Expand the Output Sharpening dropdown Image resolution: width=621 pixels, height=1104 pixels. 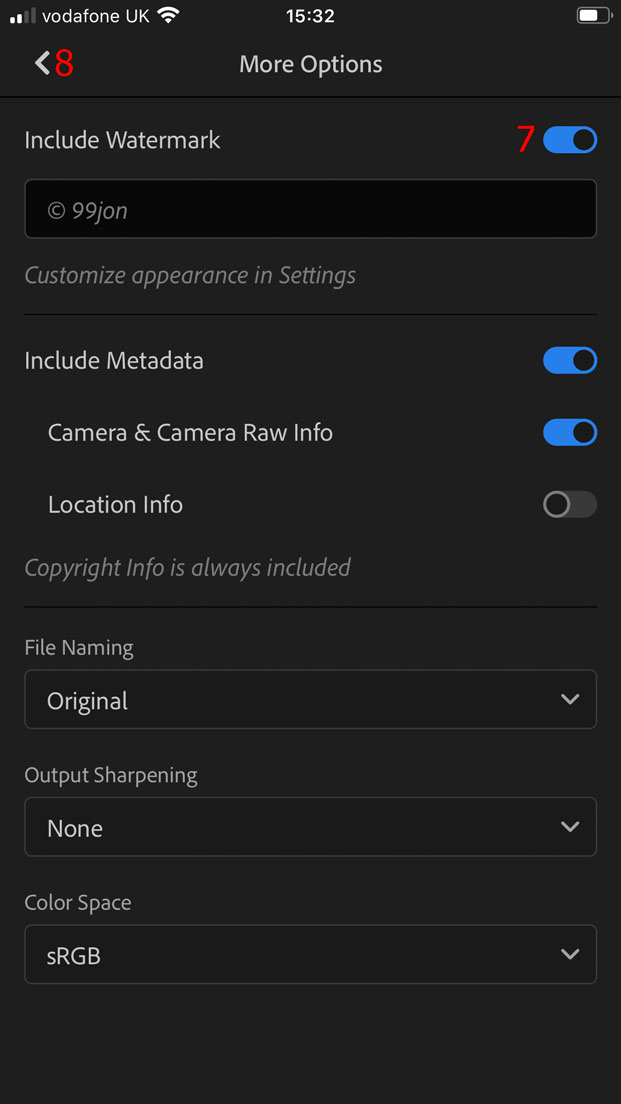click(x=310, y=827)
